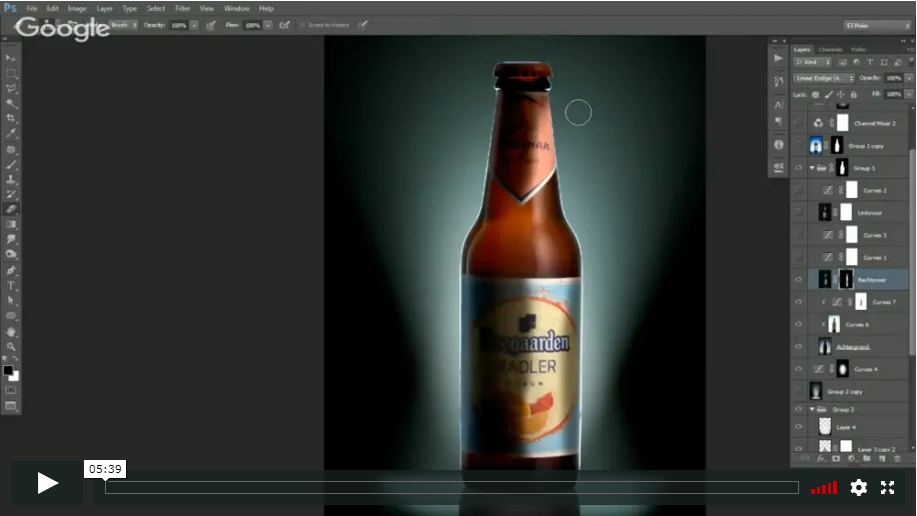917x516 pixels.
Task: Hide the Rechtsvoor layer
Action: 799,280
